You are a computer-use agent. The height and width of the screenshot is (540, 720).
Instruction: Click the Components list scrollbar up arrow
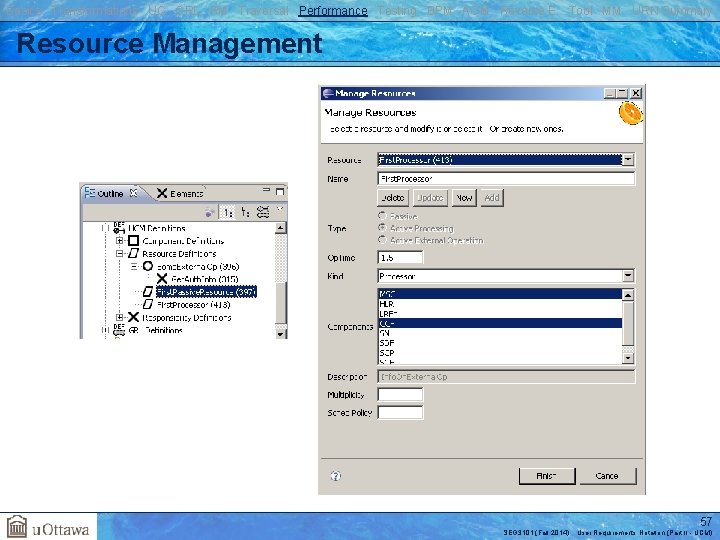click(x=628, y=294)
